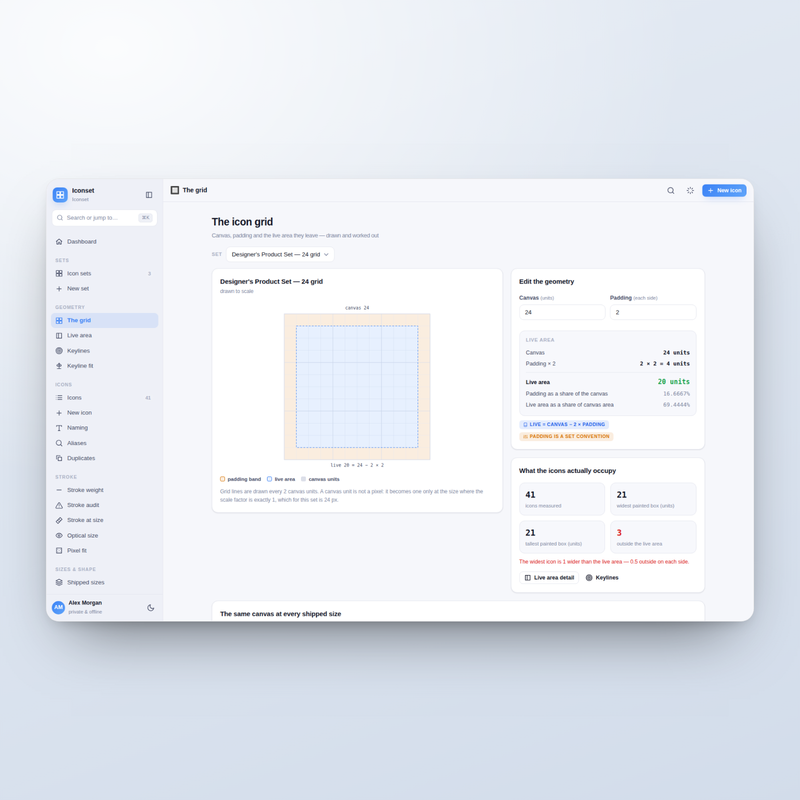Click the Aliases magnifier icon

tap(59, 443)
